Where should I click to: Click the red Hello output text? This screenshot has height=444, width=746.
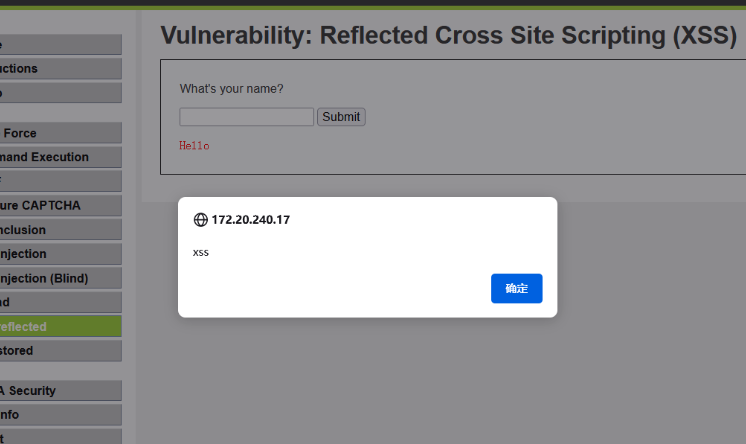[x=194, y=146]
